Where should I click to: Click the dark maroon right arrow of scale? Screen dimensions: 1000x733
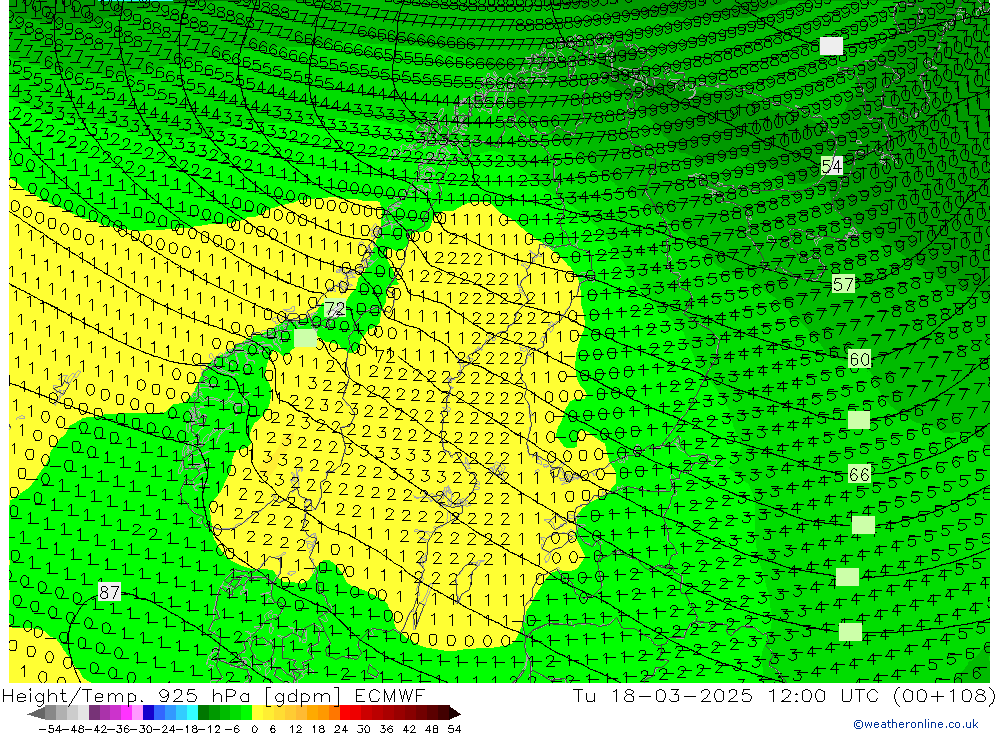click(455, 713)
